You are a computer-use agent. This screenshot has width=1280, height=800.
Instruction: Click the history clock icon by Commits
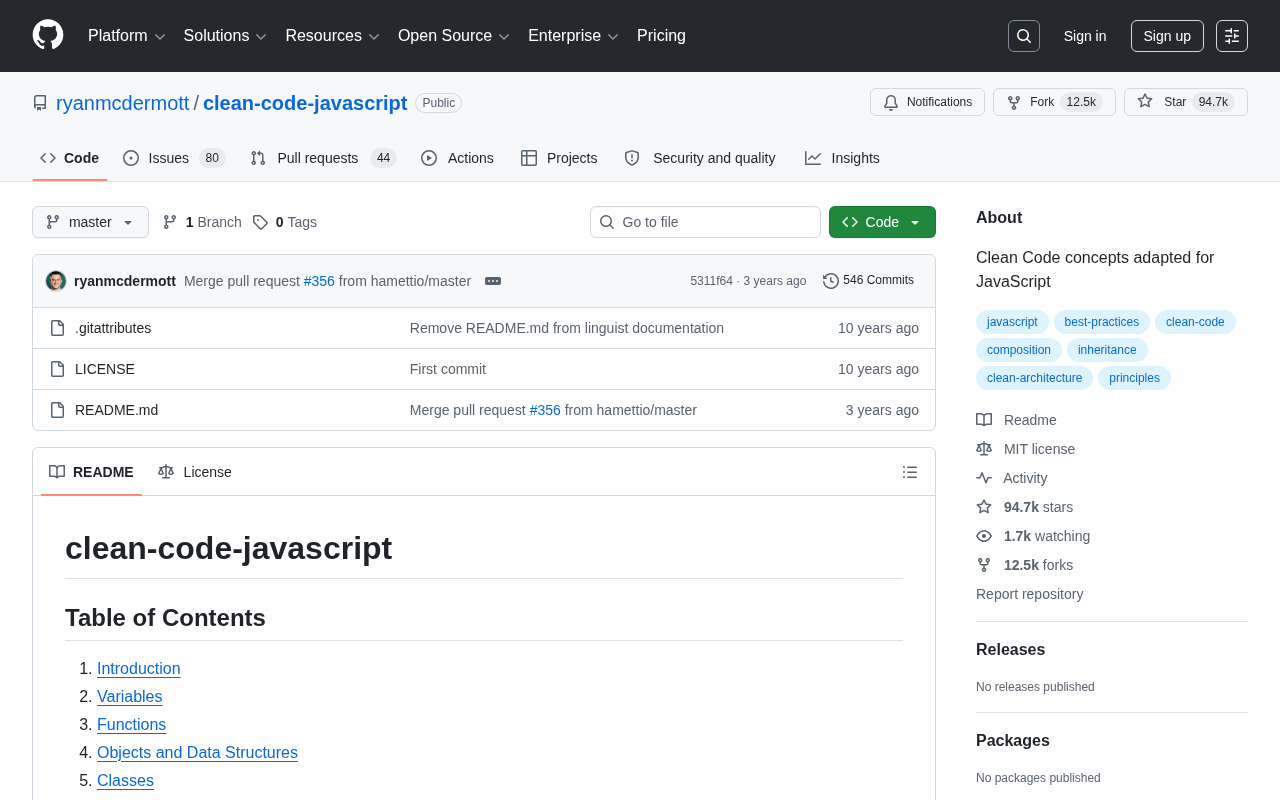coord(831,281)
